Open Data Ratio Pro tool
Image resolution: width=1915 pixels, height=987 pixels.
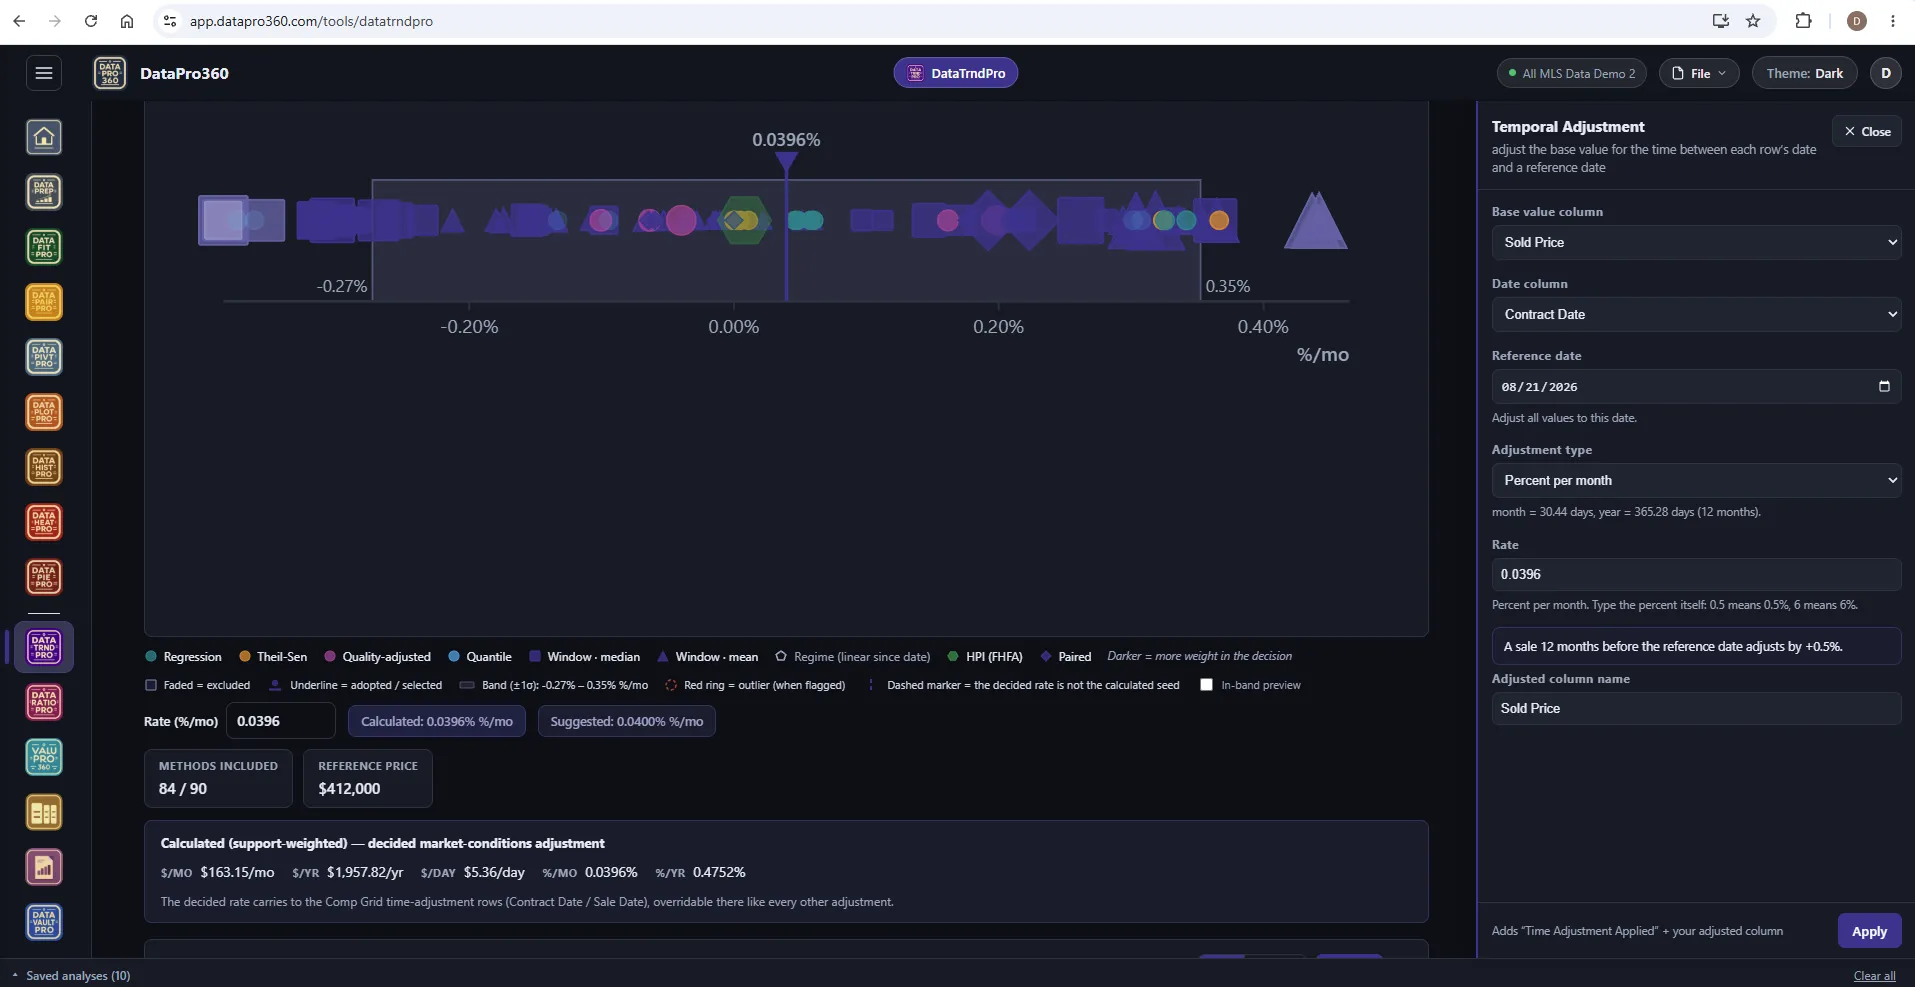(x=44, y=702)
